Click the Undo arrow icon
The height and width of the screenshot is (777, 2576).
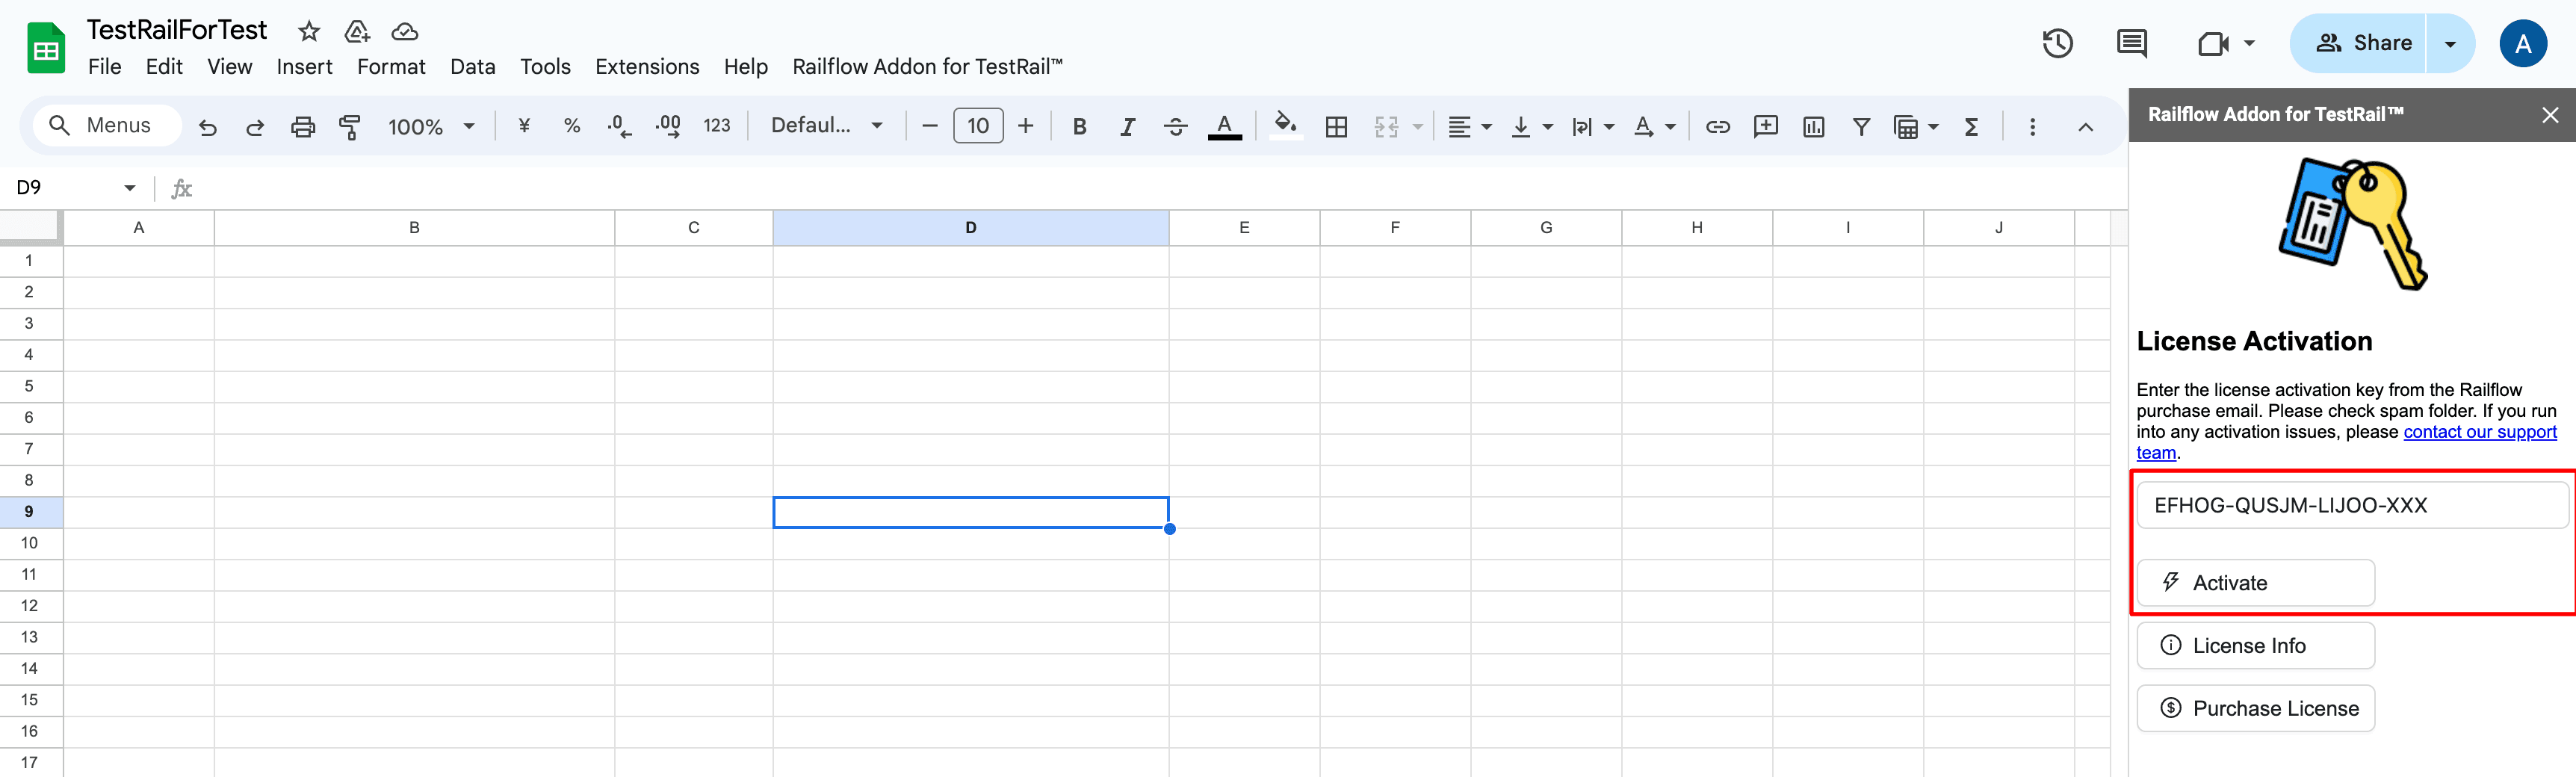tap(208, 127)
